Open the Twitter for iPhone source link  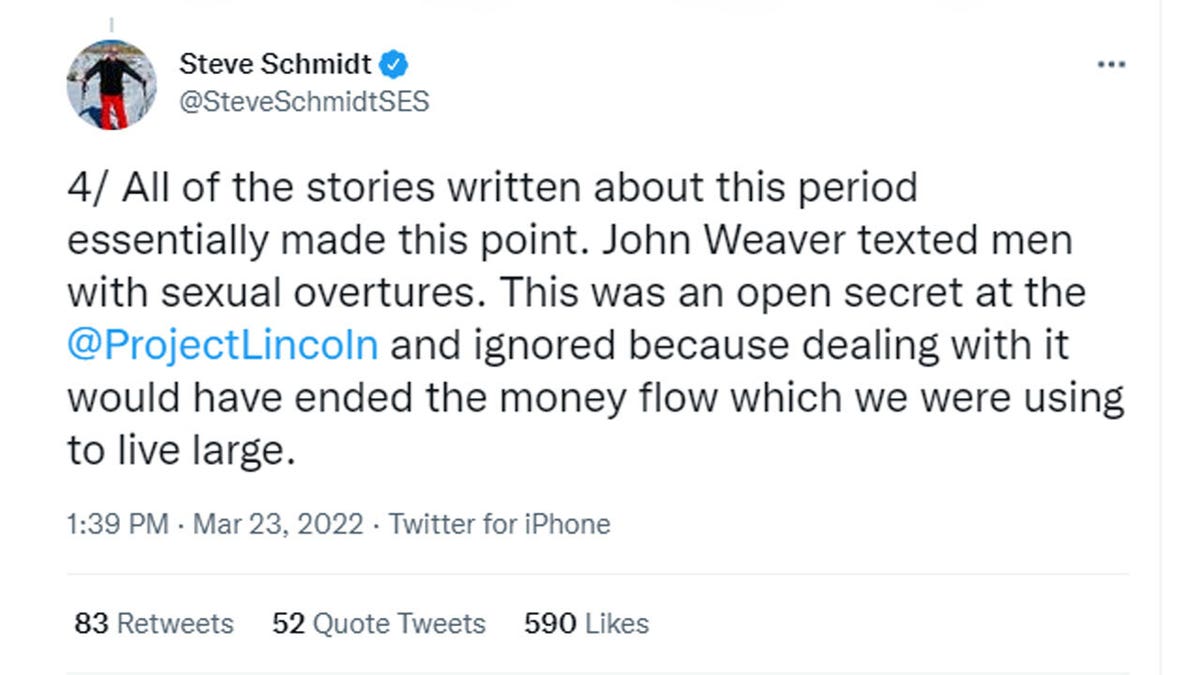(x=499, y=524)
